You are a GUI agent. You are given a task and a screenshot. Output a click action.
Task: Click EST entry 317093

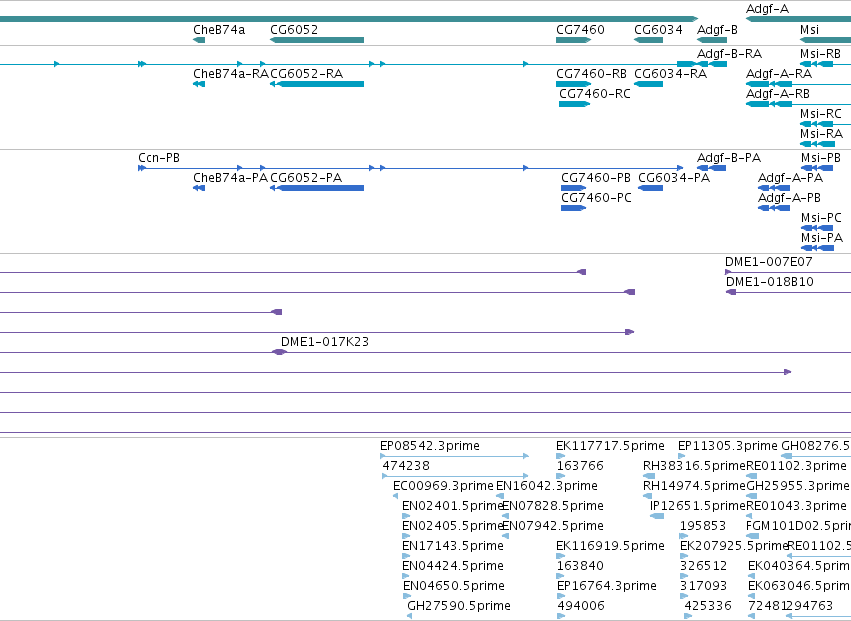(x=703, y=586)
